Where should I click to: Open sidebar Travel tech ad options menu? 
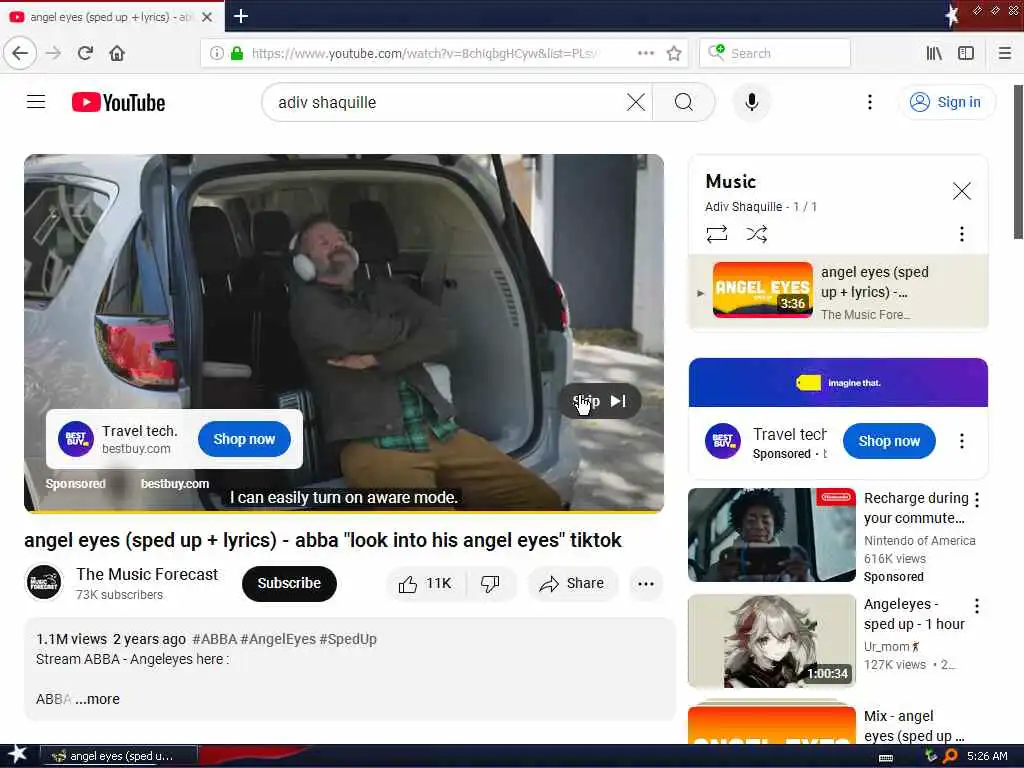(961, 441)
